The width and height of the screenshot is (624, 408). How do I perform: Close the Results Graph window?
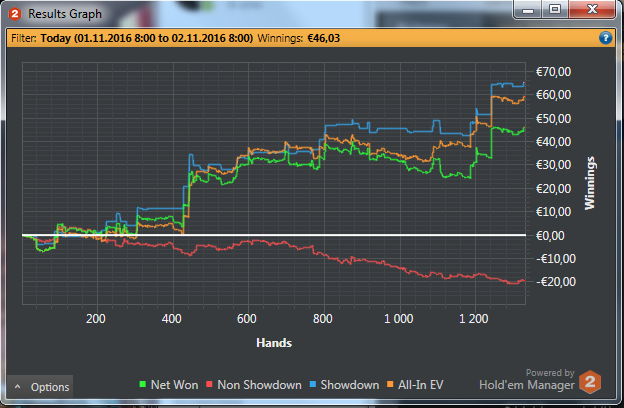(x=592, y=10)
